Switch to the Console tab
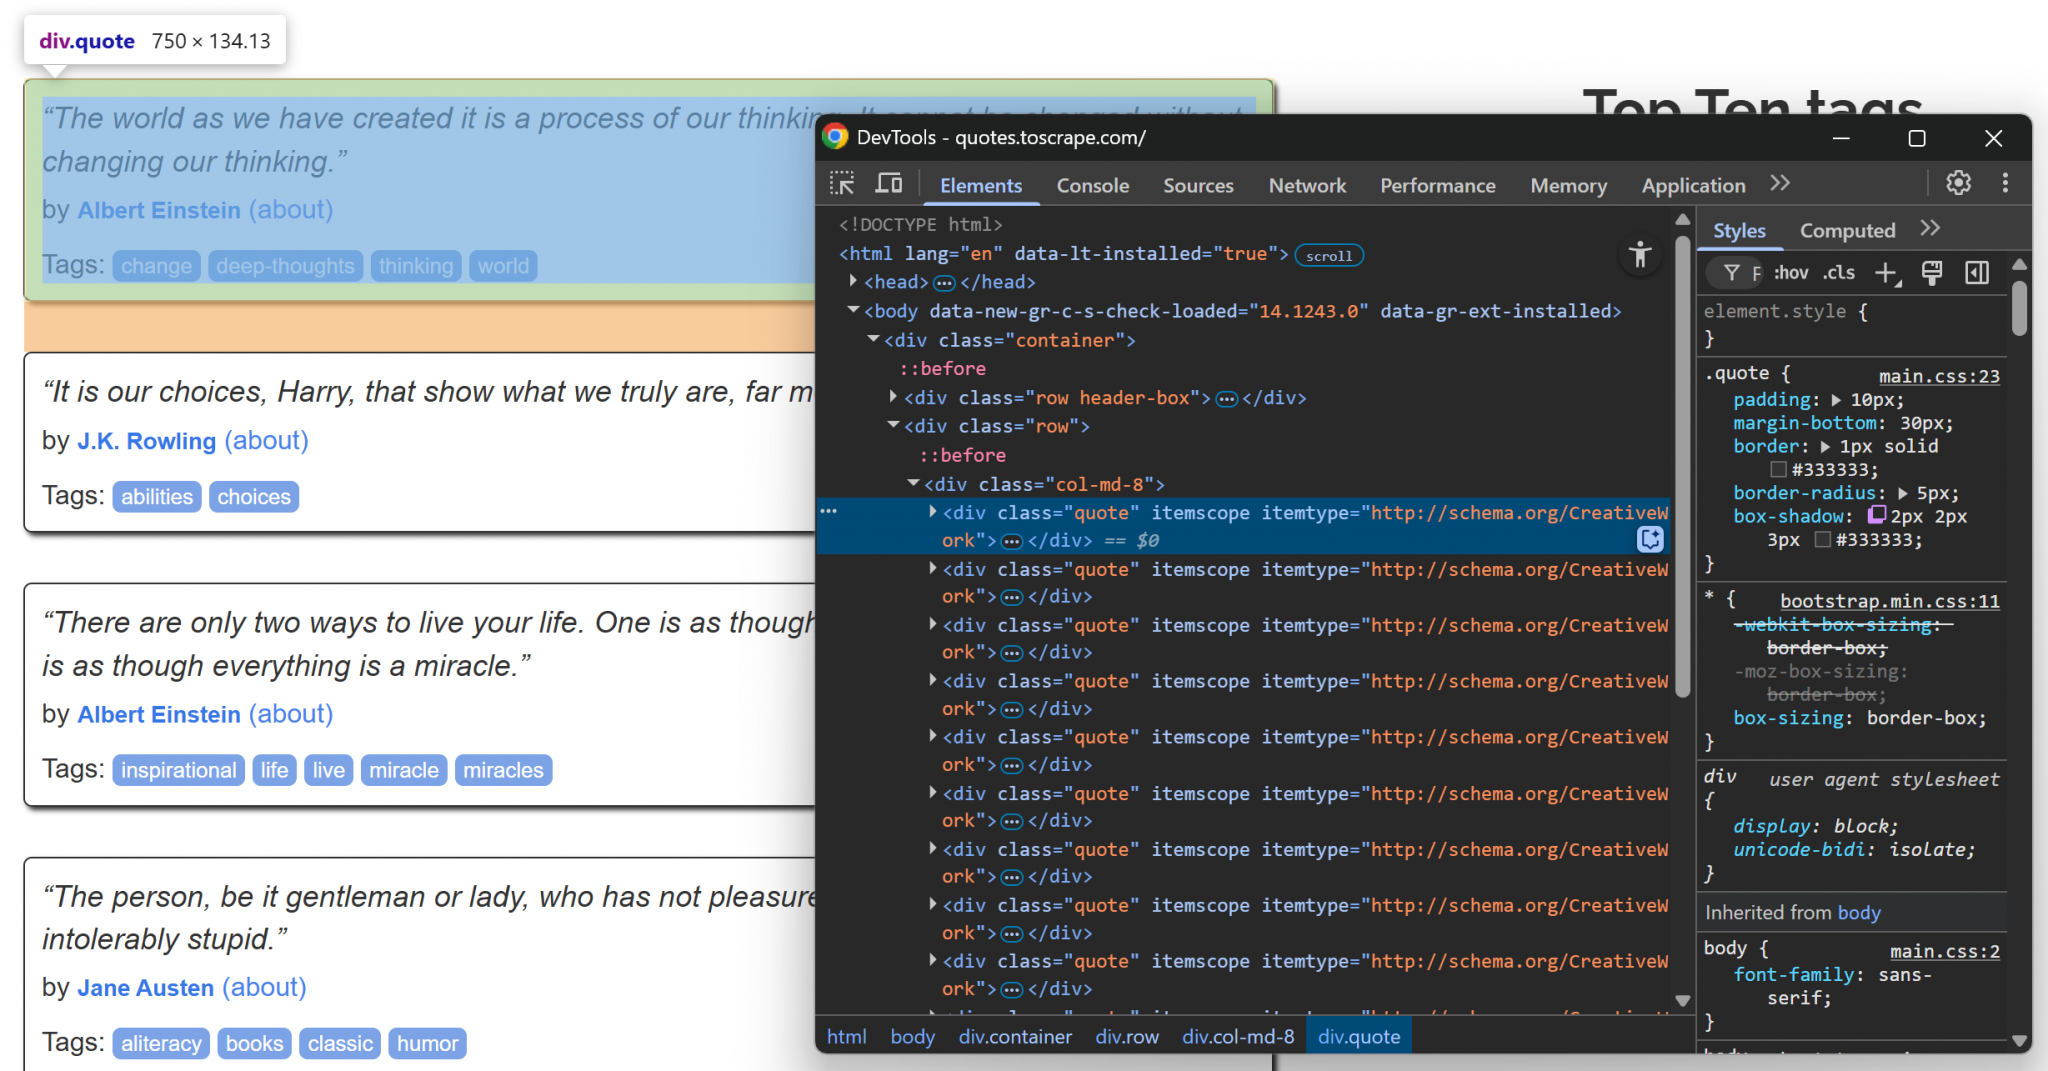The height and width of the screenshot is (1071, 2048). coord(1092,185)
